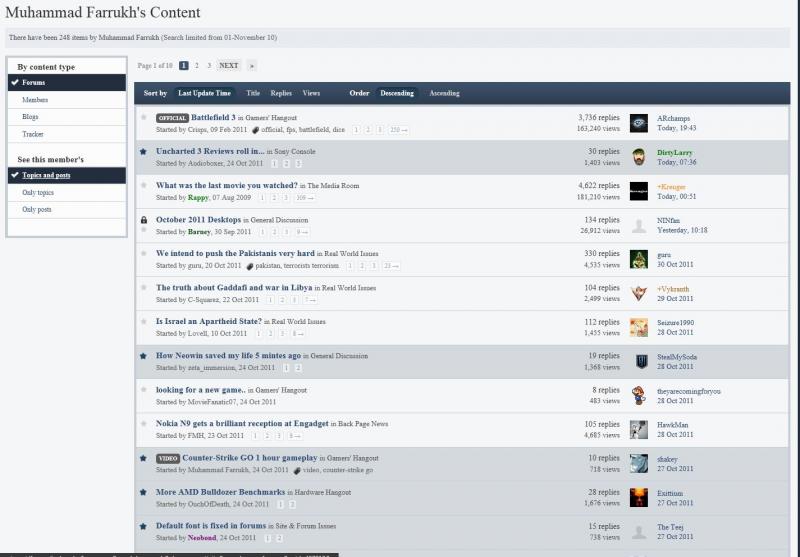Image resolution: width=800 pixels, height=557 pixels.
Task: Open DirtyLarry's profile from last post
Action: [674, 153]
